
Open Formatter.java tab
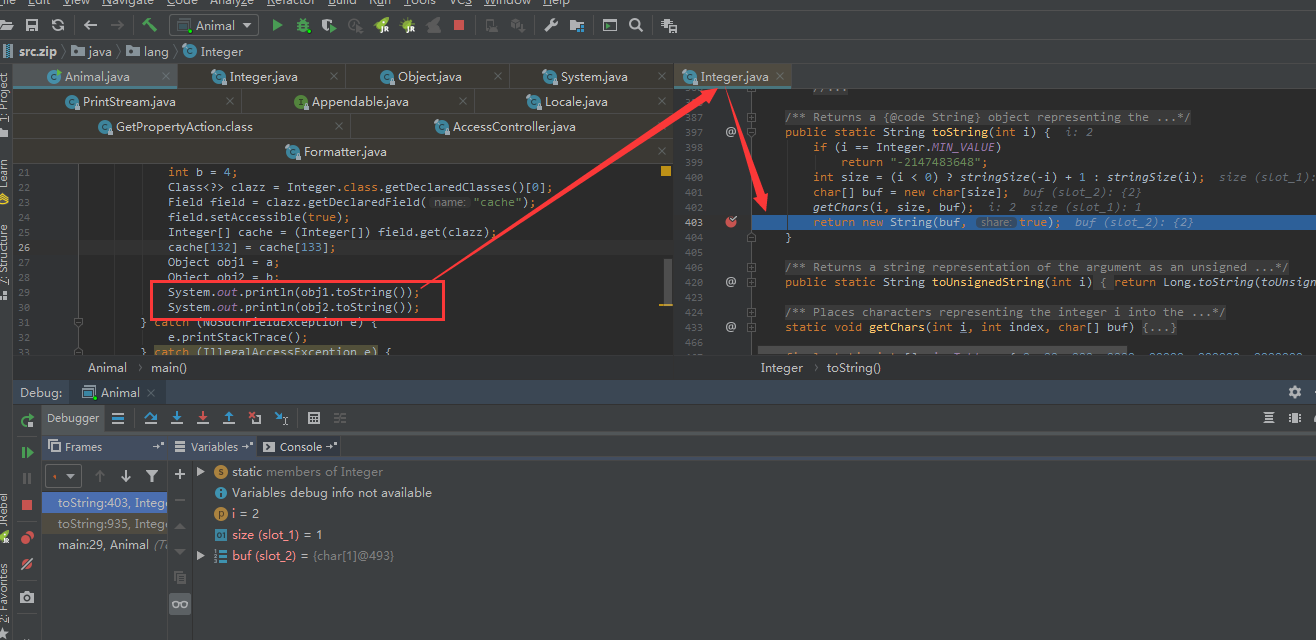point(345,151)
